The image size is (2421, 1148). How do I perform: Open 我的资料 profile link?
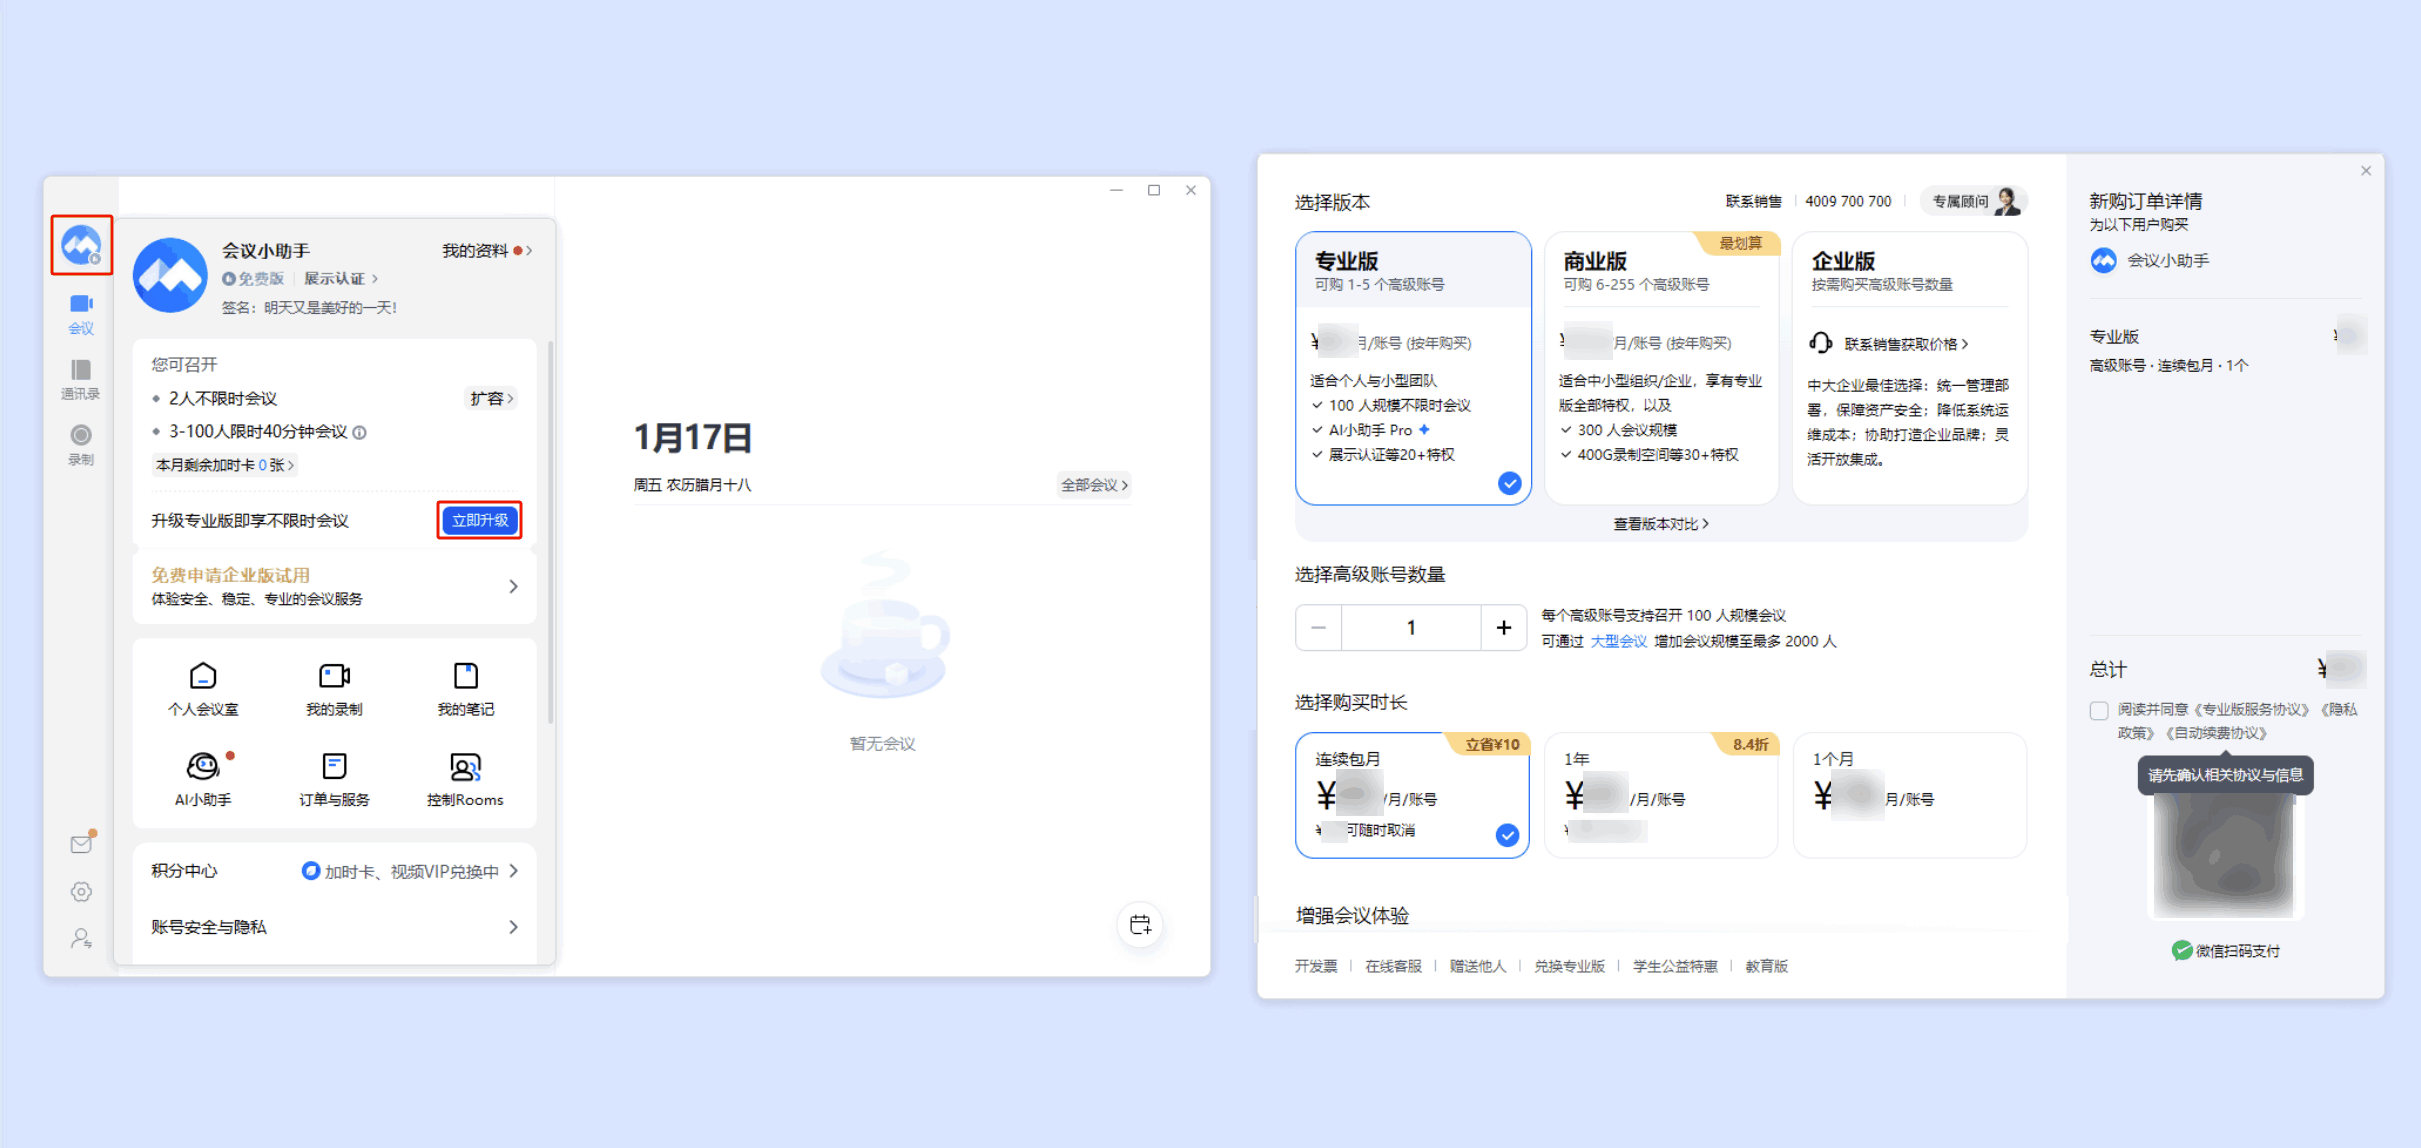487,250
